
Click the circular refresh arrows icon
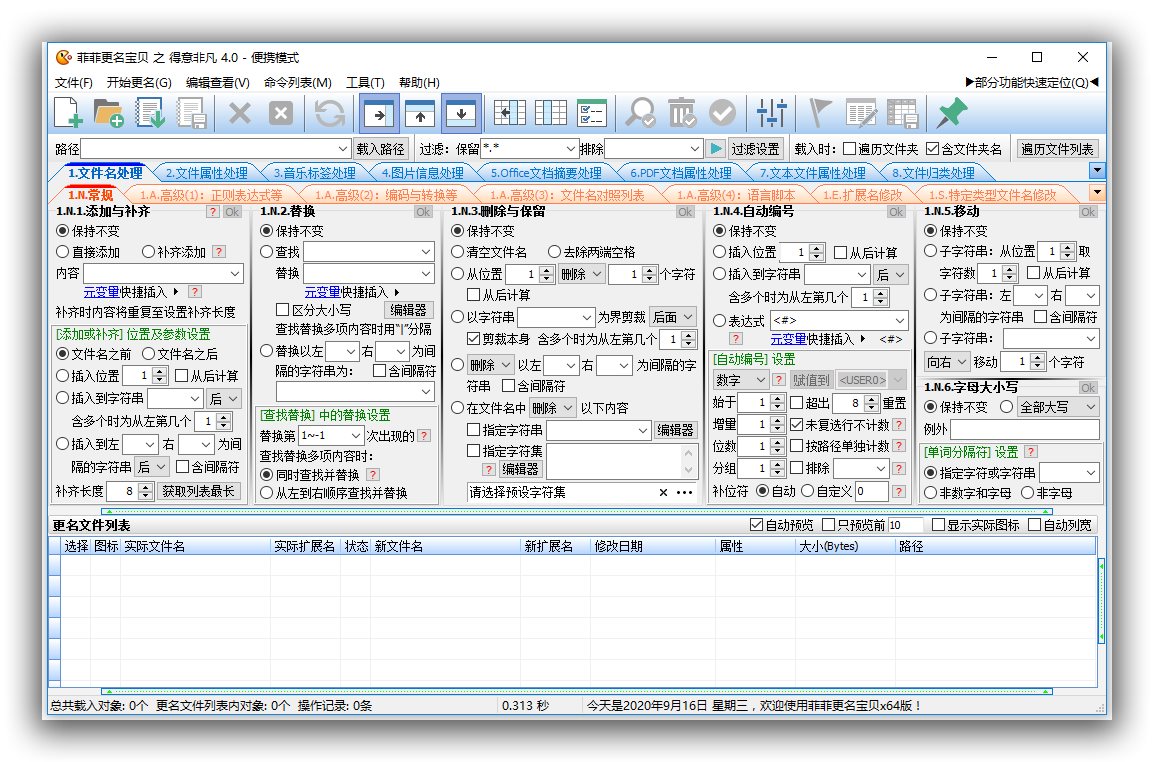pyautogui.click(x=330, y=113)
